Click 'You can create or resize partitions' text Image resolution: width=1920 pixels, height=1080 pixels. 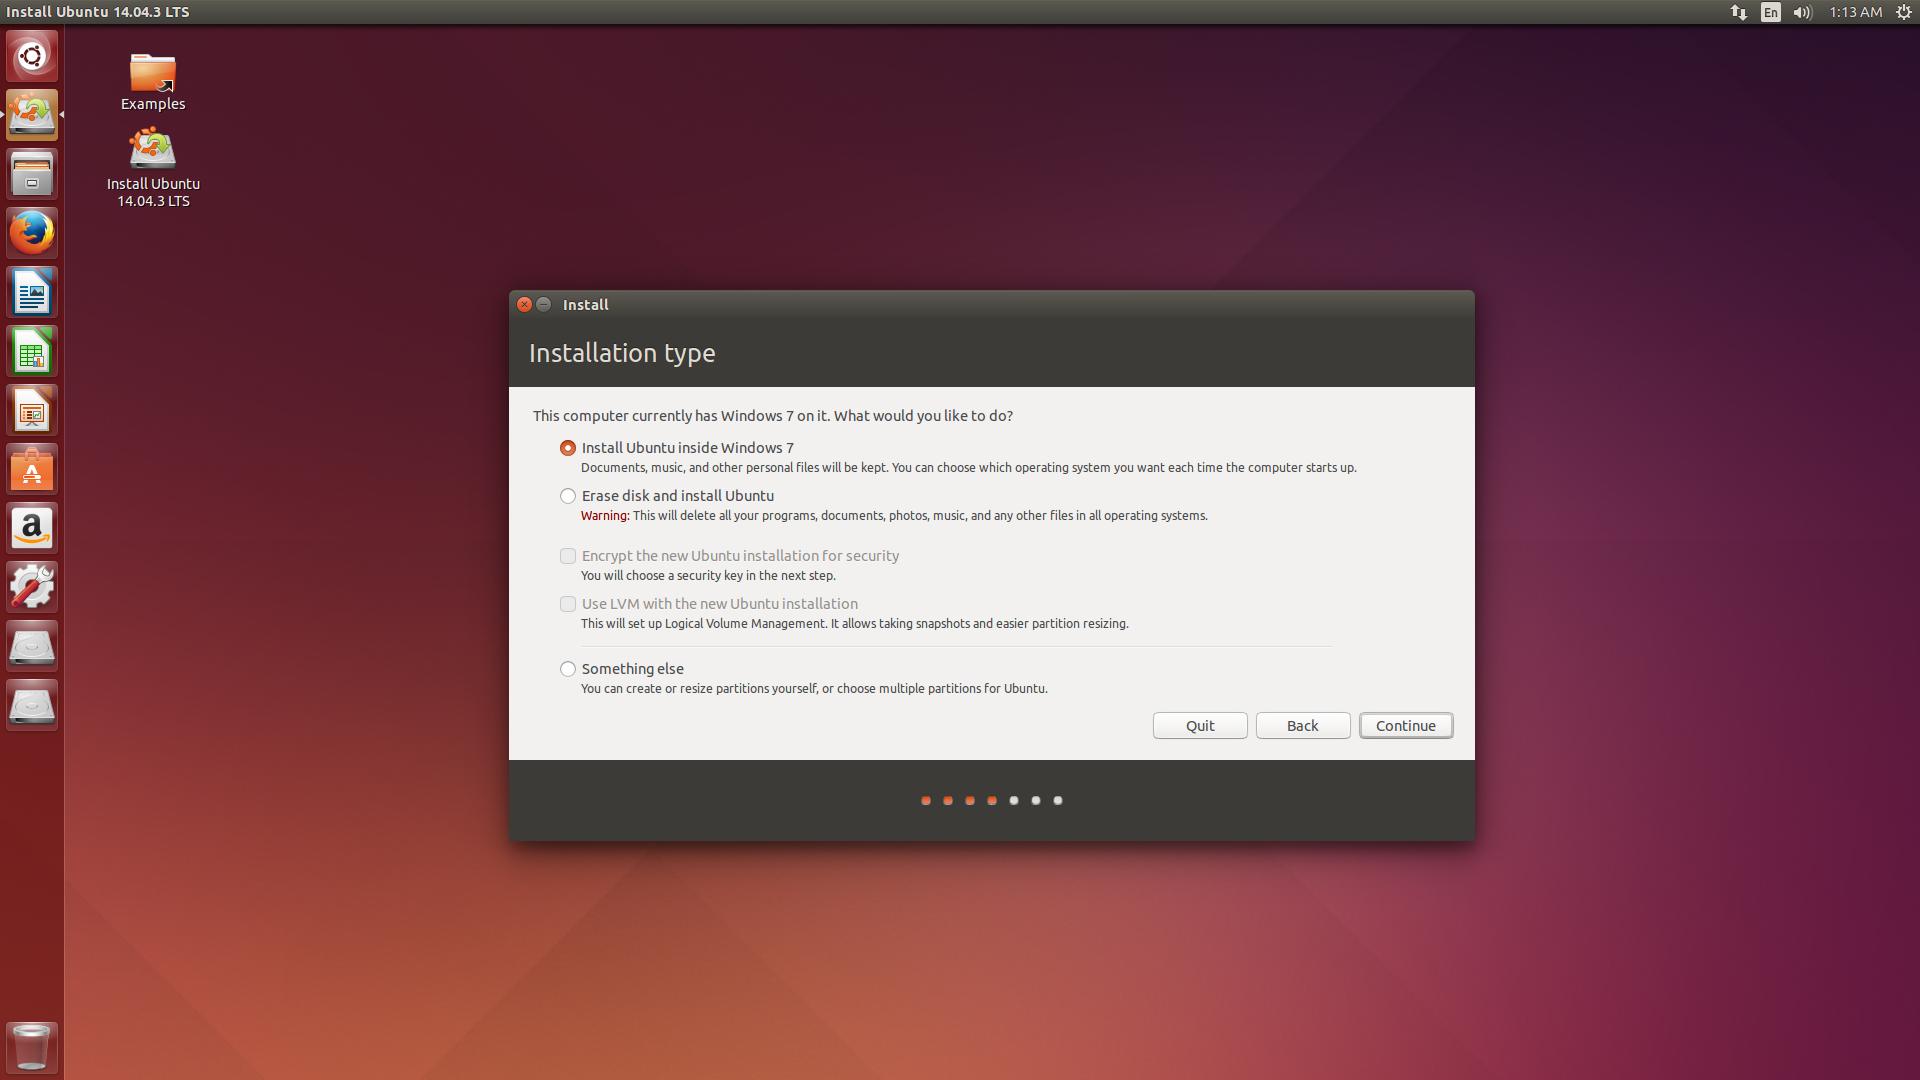tap(814, 689)
